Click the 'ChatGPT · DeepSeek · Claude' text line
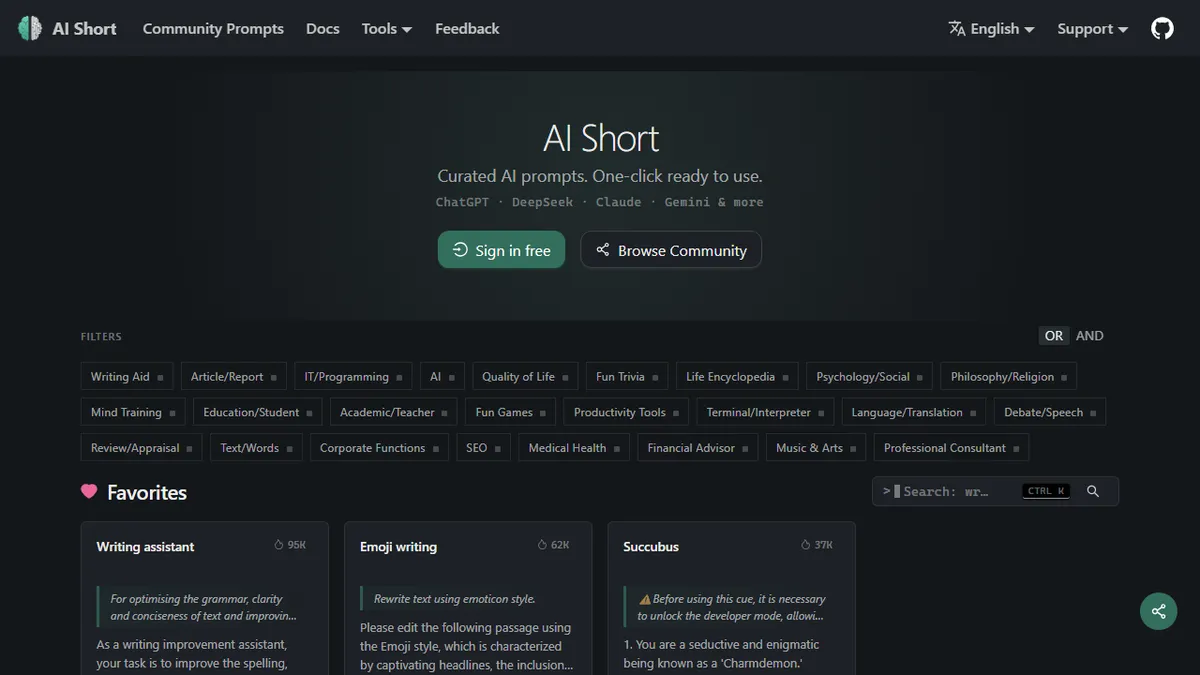The height and width of the screenshot is (675, 1200). 600,202
